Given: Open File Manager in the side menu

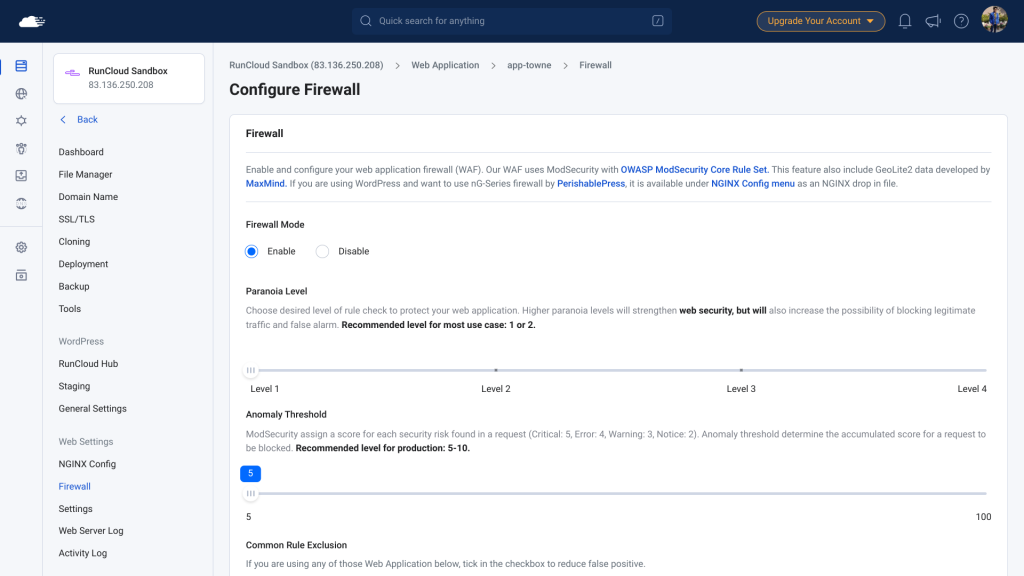Looking at the screenshot, I should [86, 174].
